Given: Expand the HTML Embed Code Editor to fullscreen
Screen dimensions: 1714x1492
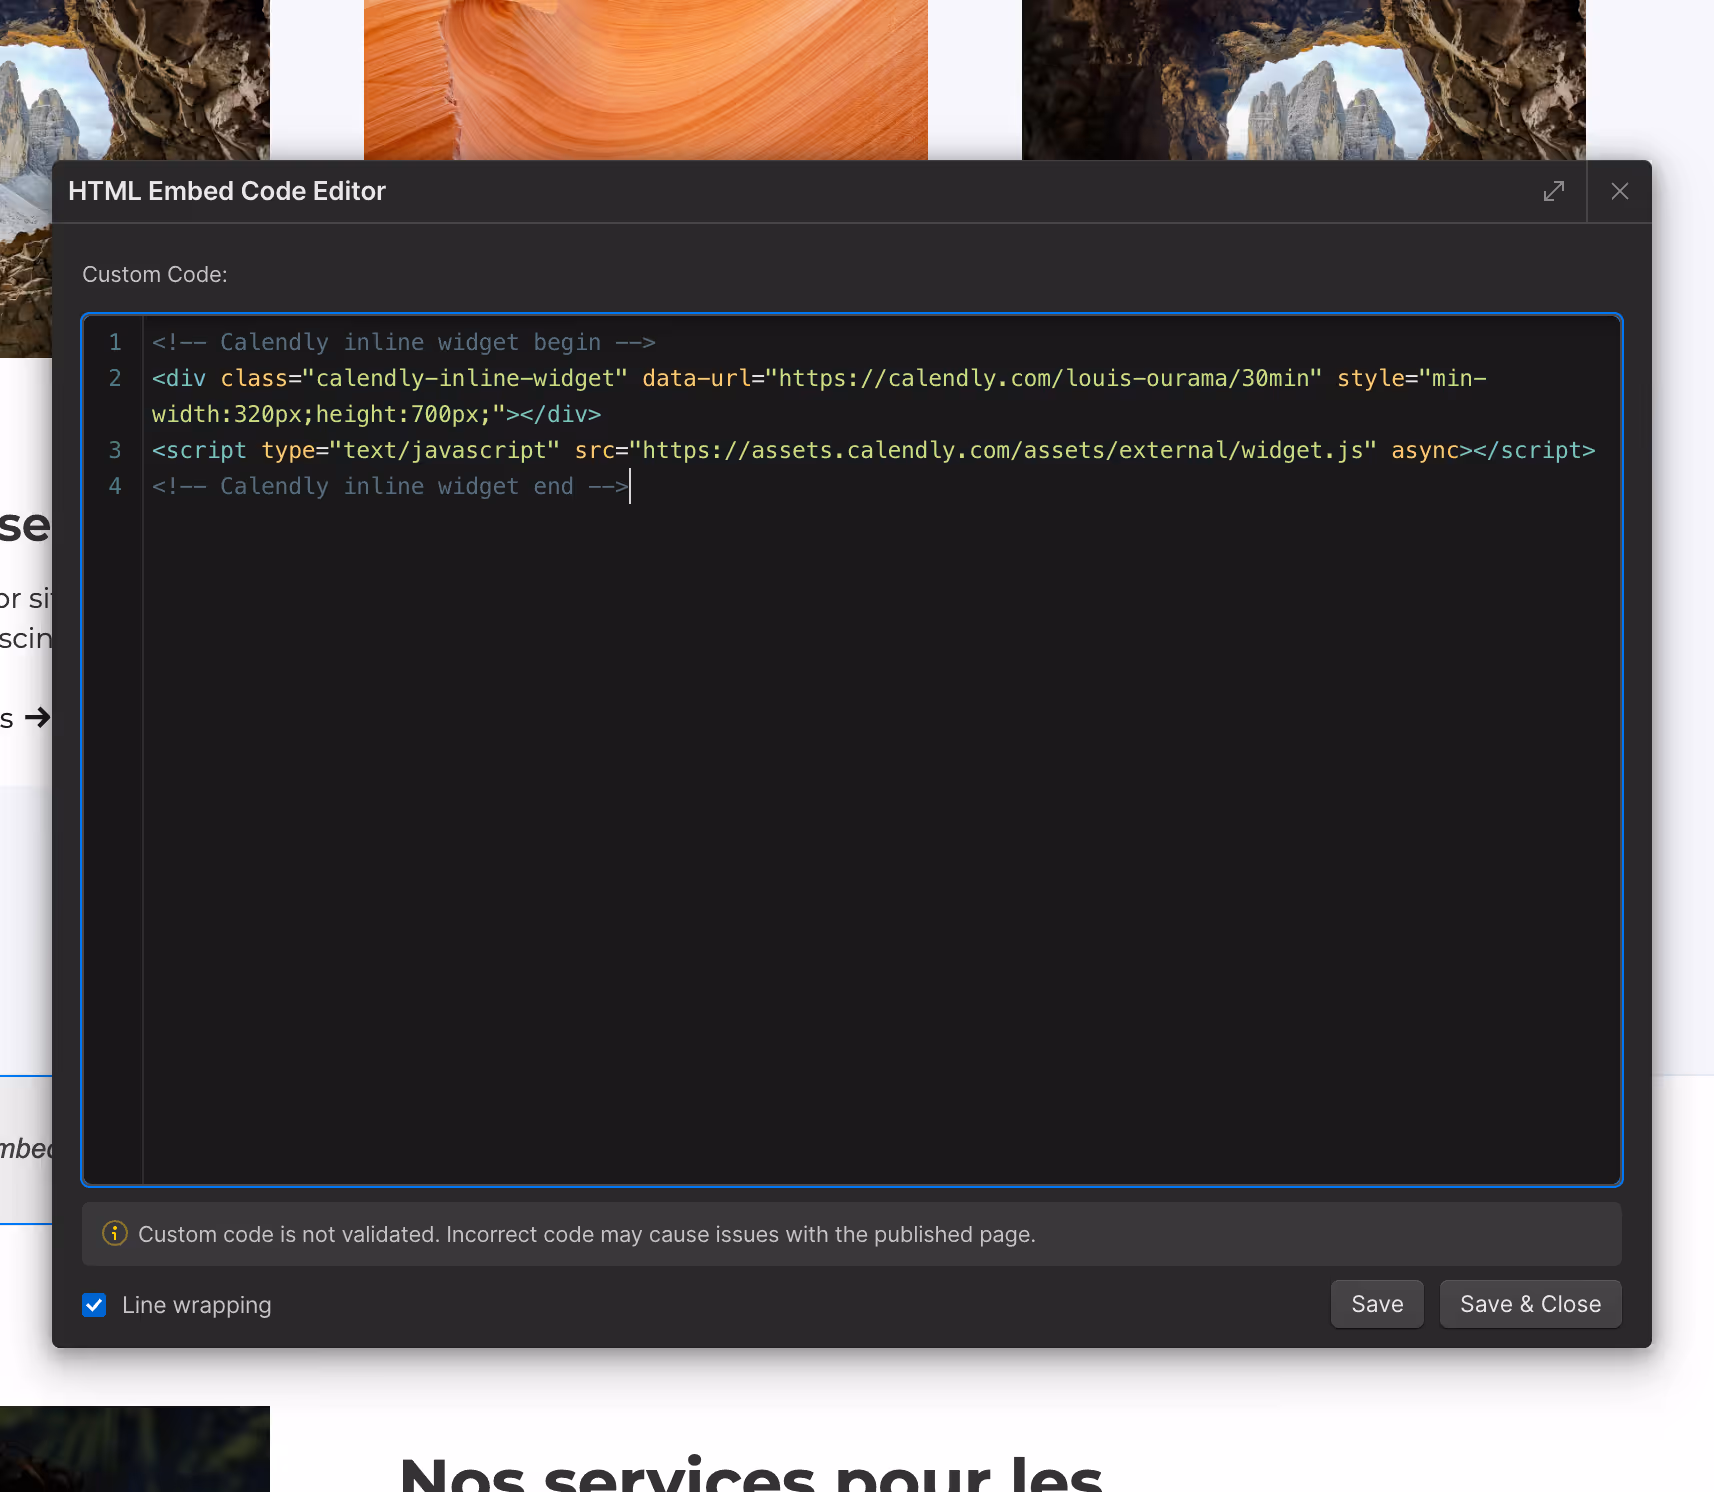Looking at the screenshot, I should coord(1553,191).
